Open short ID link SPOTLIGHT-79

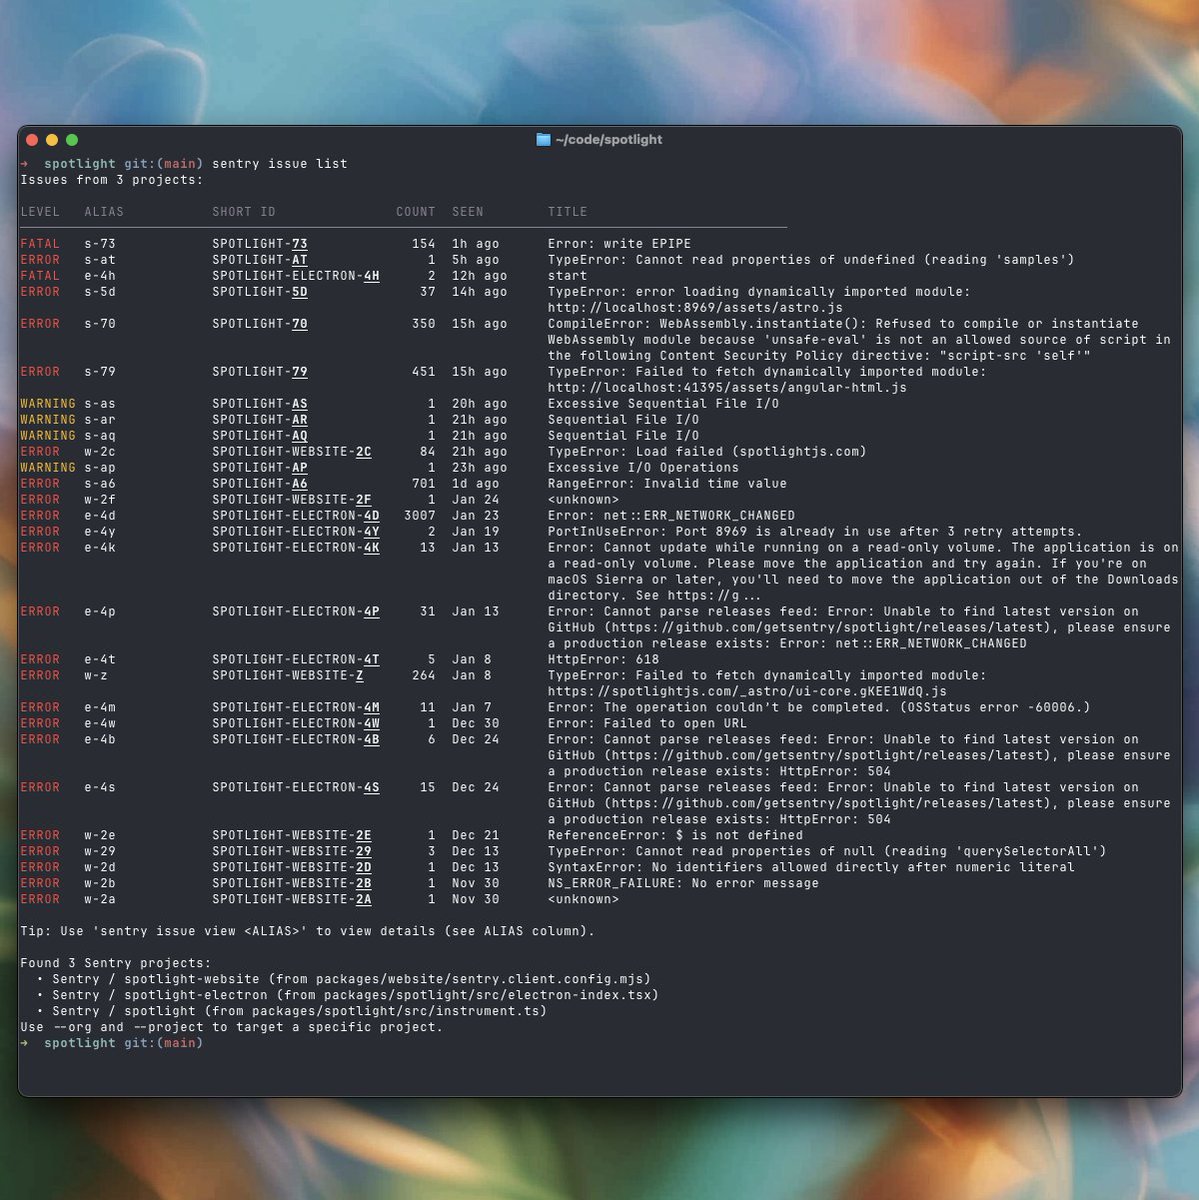260,372
